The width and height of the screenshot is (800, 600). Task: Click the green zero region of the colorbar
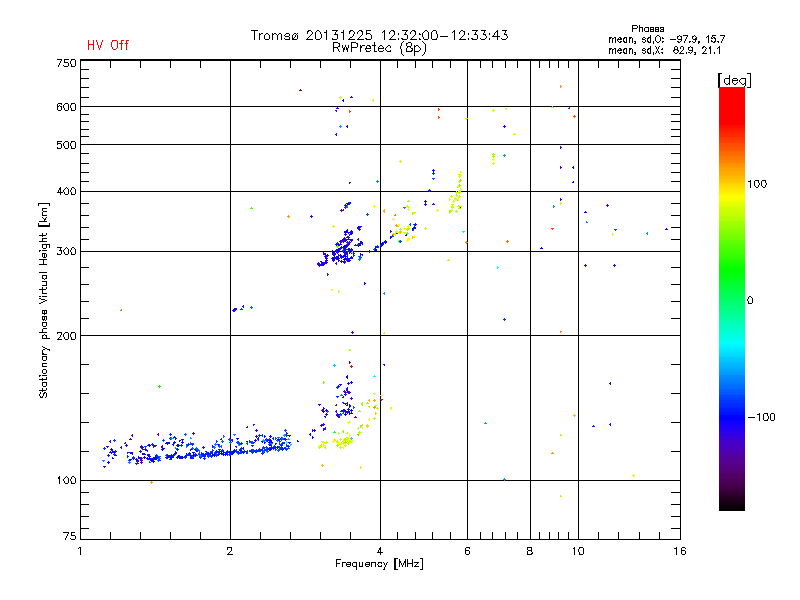coord(732,300)
